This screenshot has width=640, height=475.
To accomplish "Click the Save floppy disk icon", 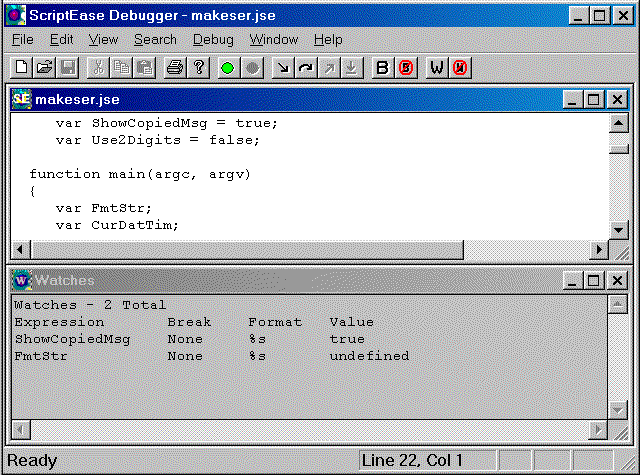I will pos(68,67).
